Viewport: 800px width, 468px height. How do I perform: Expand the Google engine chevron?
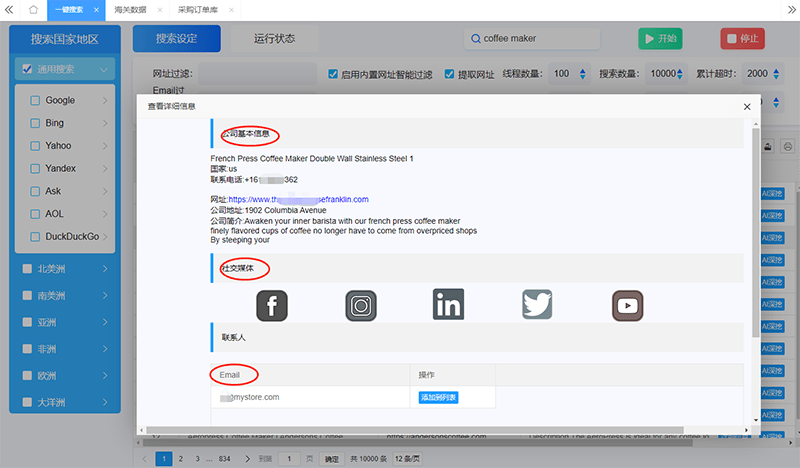(105, 101)
